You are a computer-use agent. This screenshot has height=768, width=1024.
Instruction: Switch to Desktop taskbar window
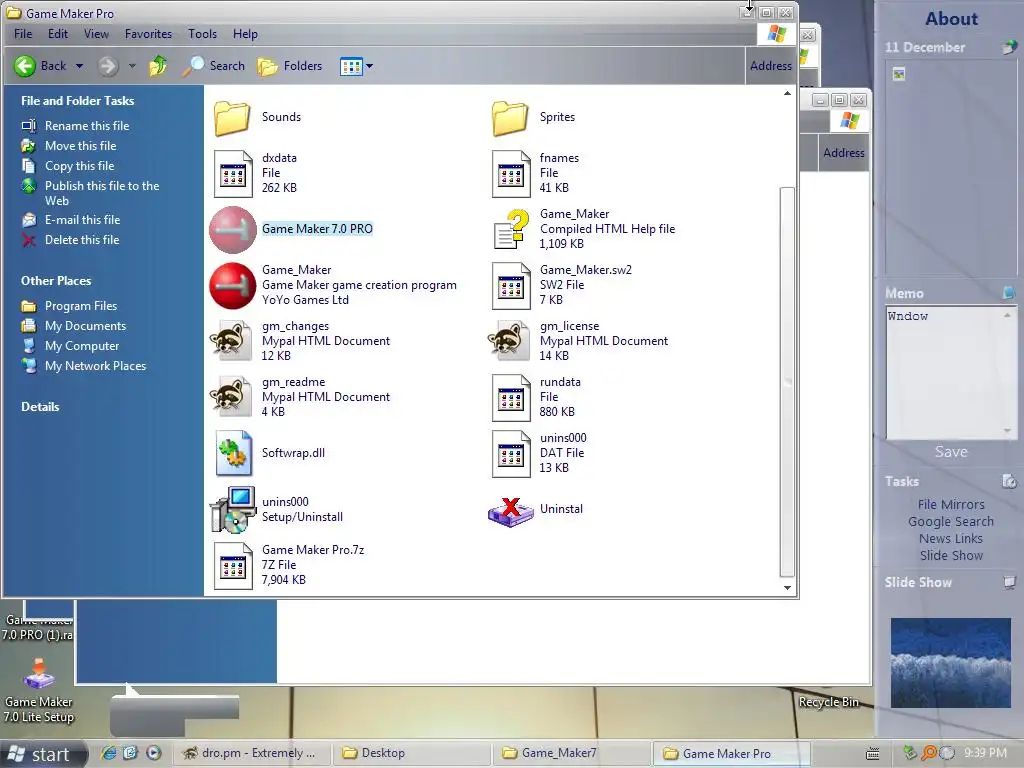(411, 754)
